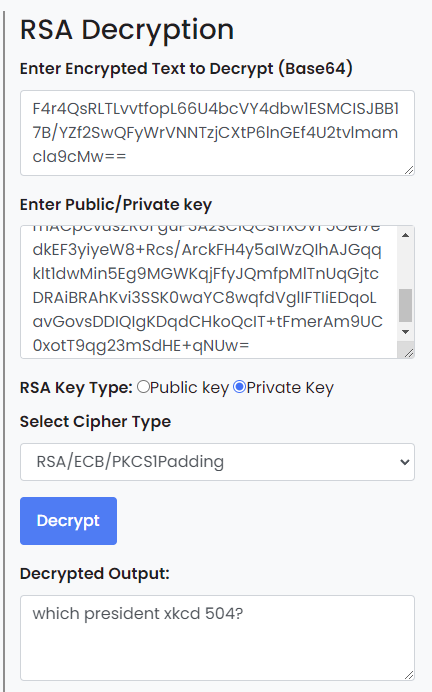Open the RSA/ECB/PKCS1Padding cipher dropdown
The width and height of the screenshot is (432, 692).
(x=217, y=462)
